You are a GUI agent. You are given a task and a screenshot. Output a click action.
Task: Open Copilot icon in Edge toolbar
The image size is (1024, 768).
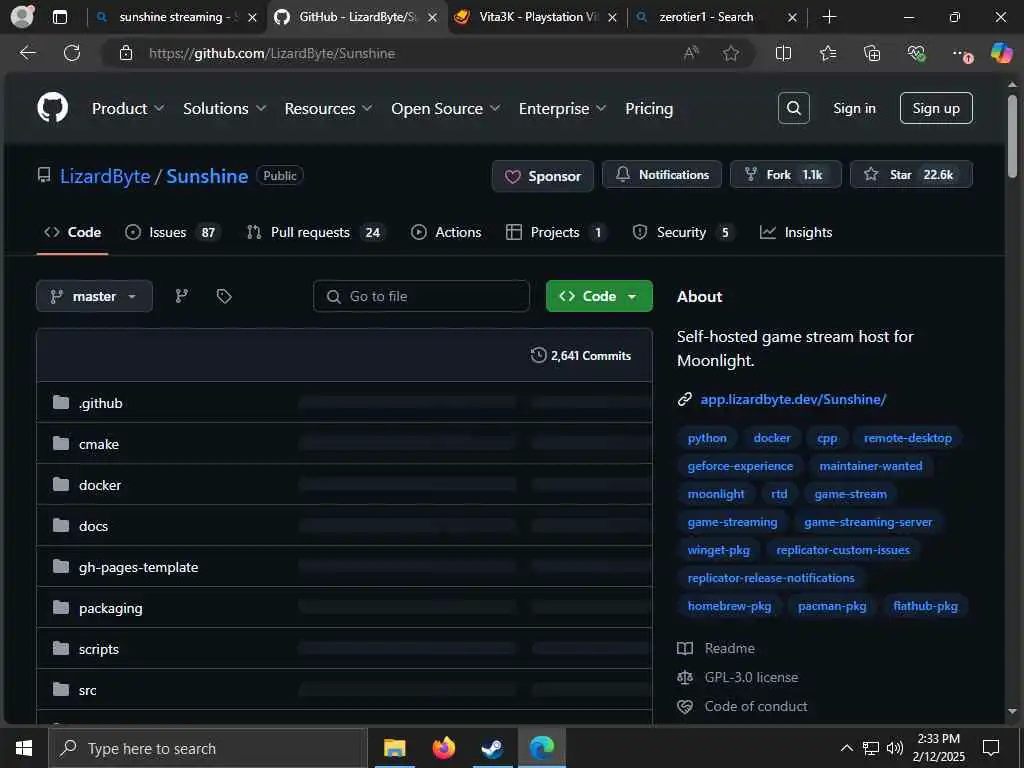click(x=1001, y=53)
